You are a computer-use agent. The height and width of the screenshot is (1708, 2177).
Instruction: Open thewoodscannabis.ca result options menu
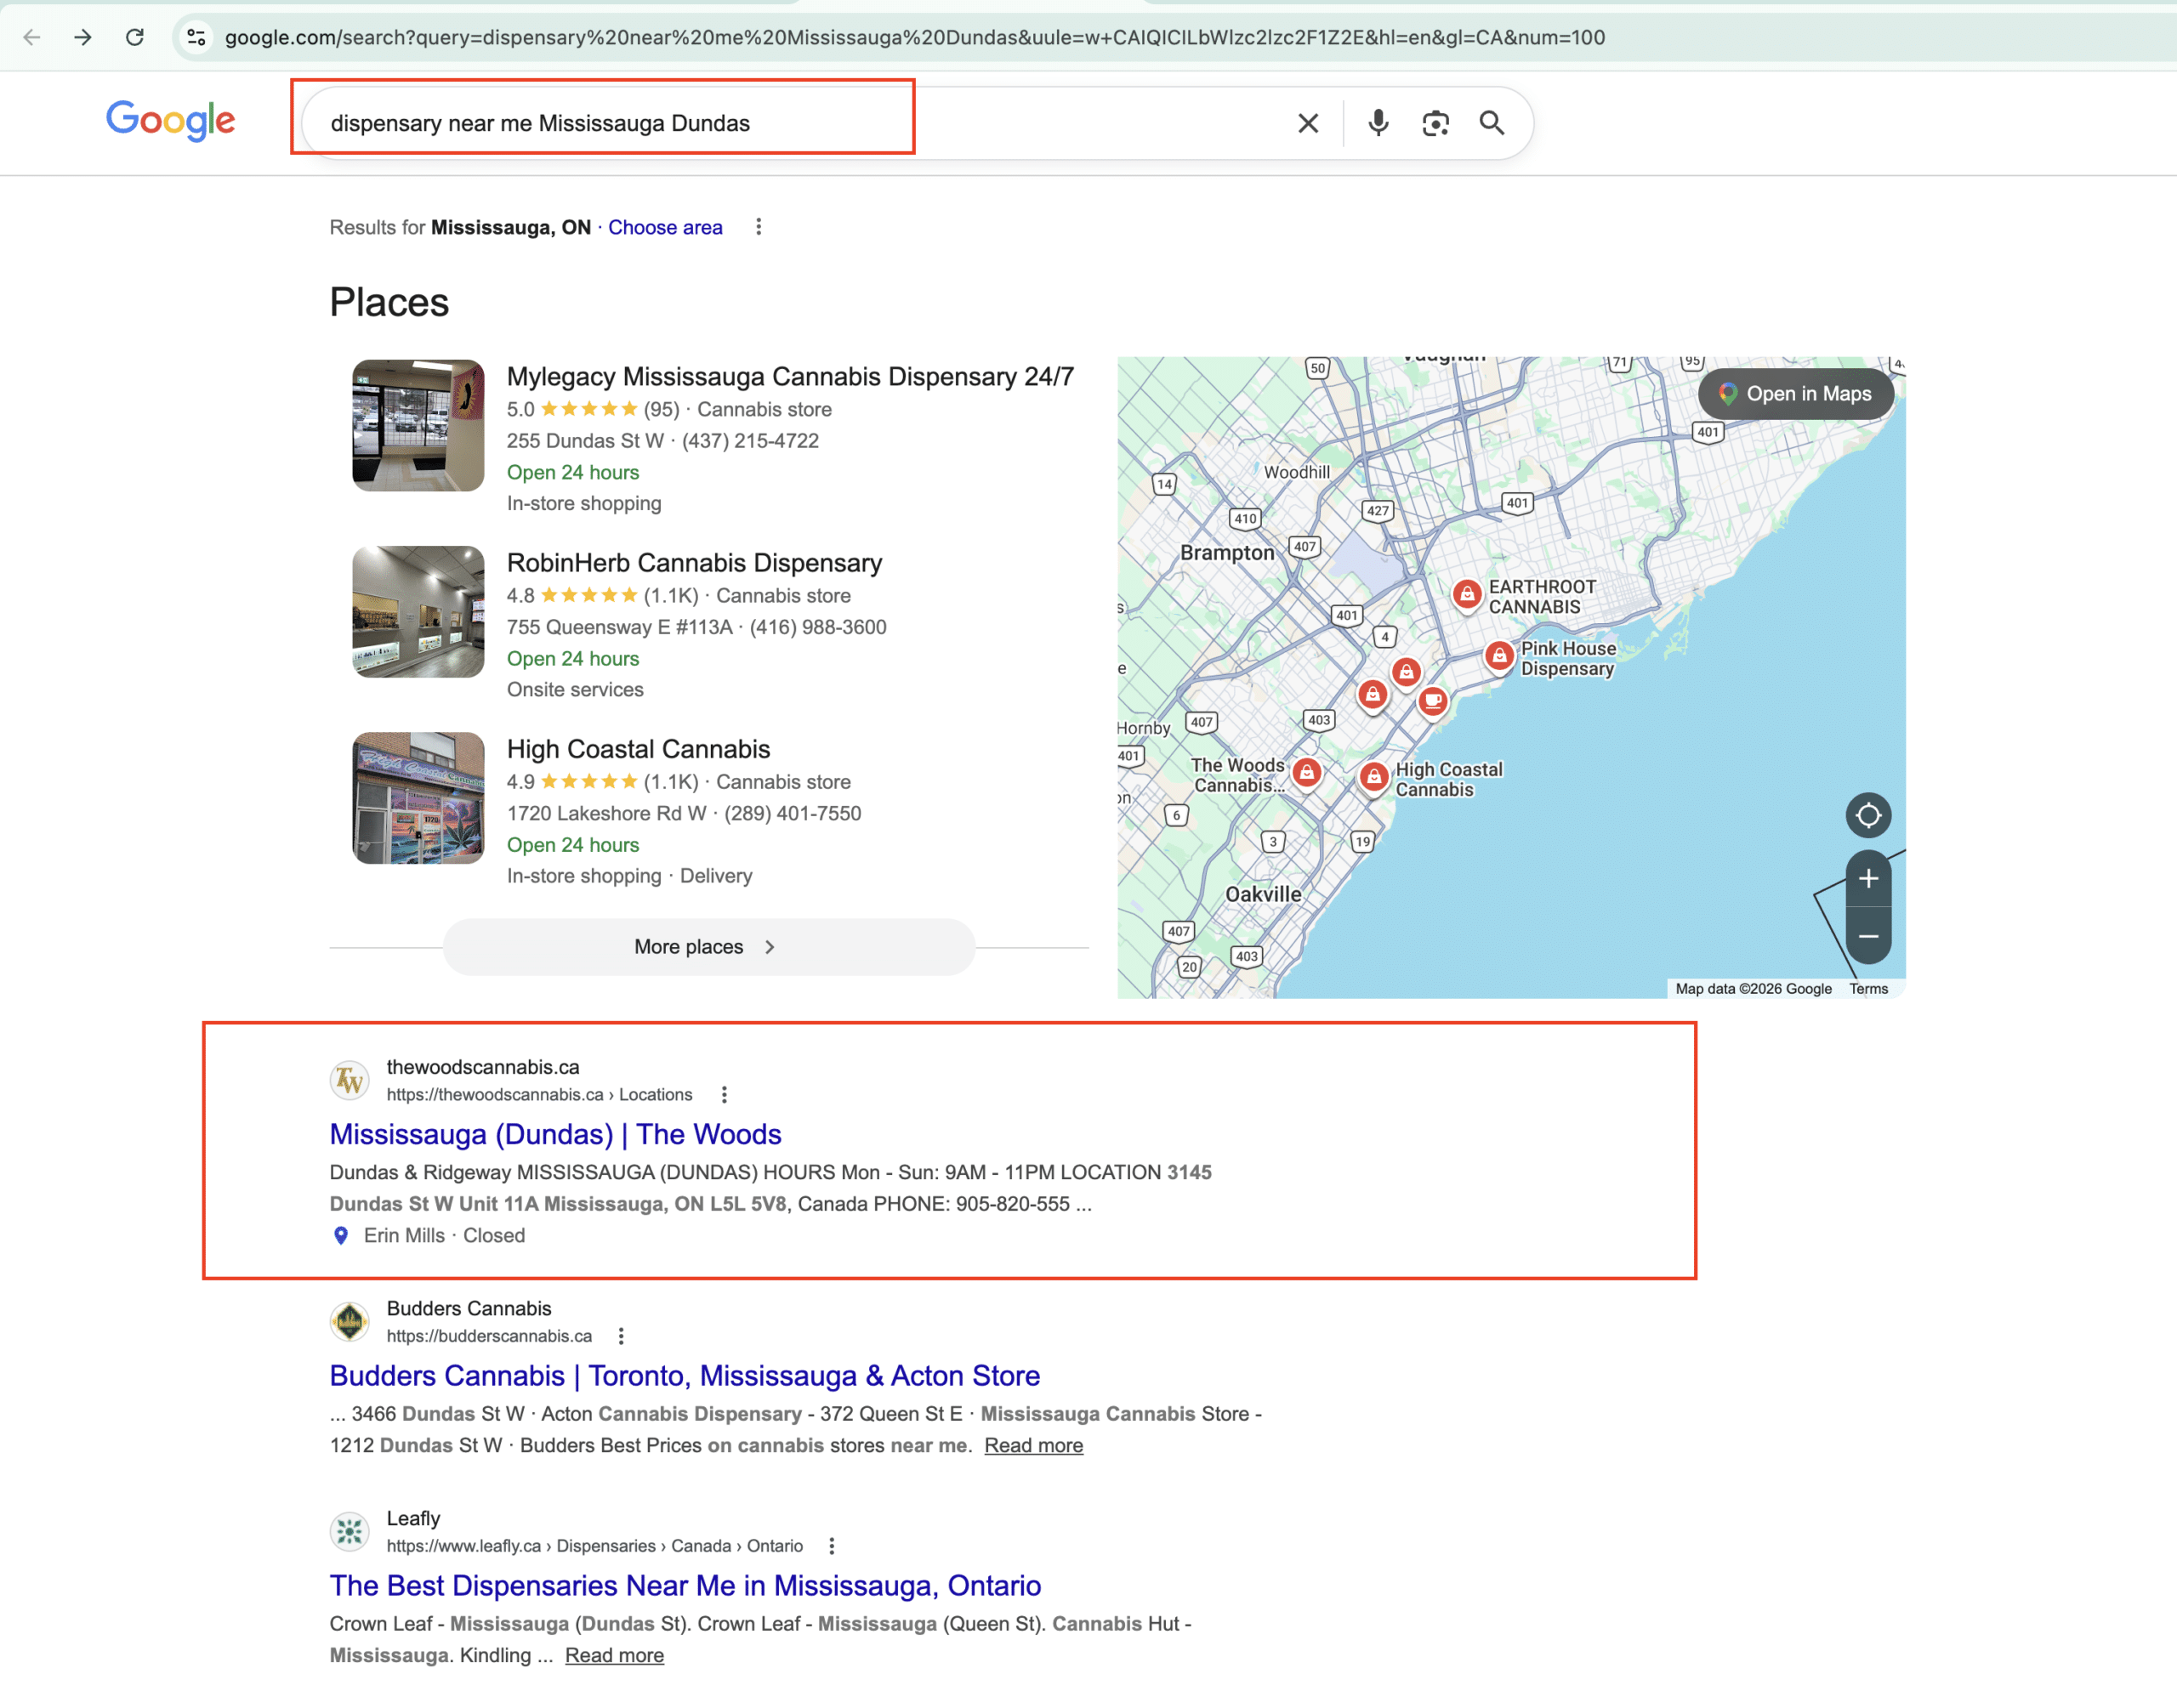coord(724,1095)
